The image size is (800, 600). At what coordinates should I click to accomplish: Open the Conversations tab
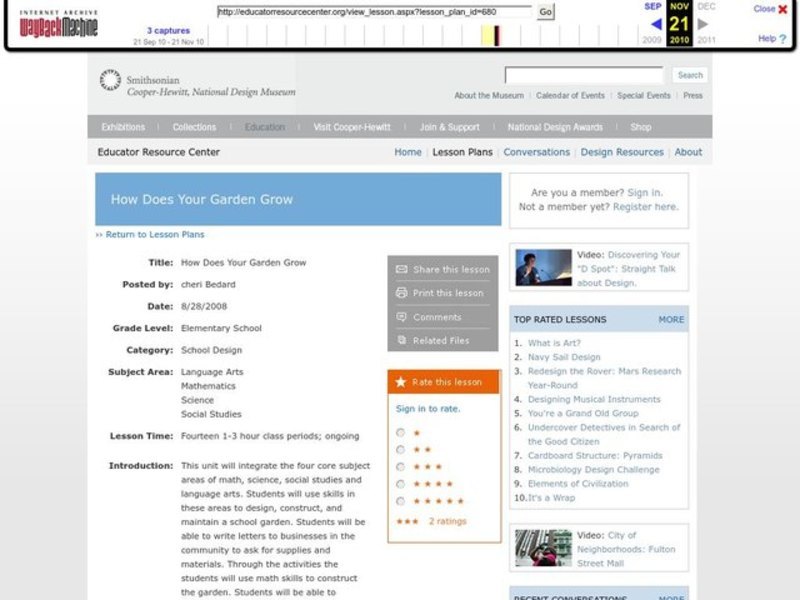[x=536, y=152]
